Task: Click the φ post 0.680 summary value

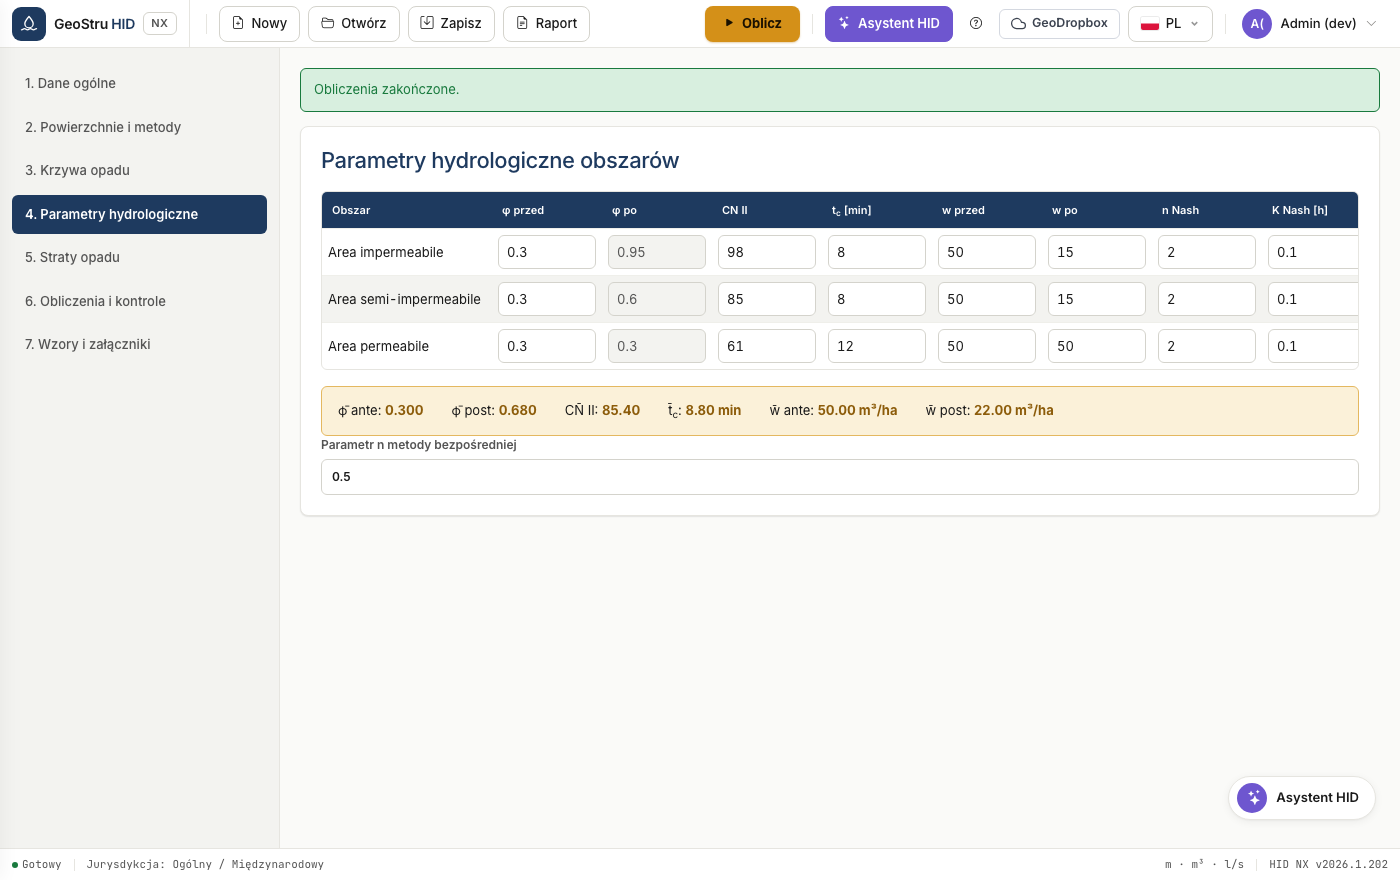Action: [517, 410]
